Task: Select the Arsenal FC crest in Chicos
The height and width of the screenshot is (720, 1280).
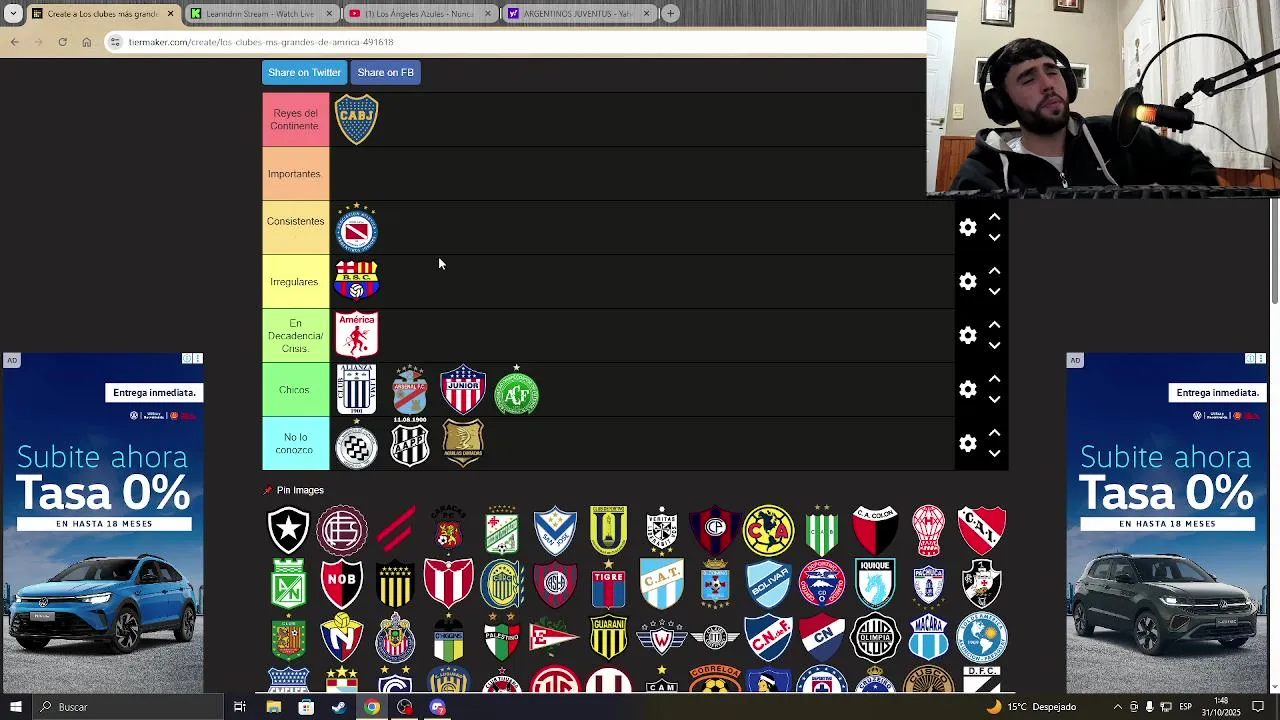Action: click(x=410, y=391)
